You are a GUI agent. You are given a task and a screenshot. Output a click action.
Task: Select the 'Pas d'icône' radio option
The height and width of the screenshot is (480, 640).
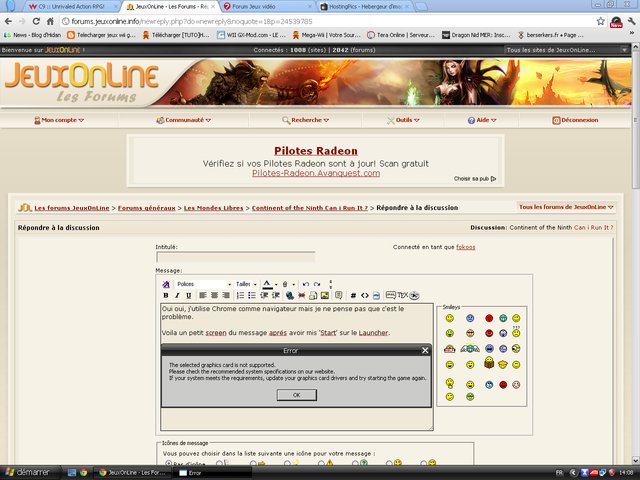click(168, 463)
